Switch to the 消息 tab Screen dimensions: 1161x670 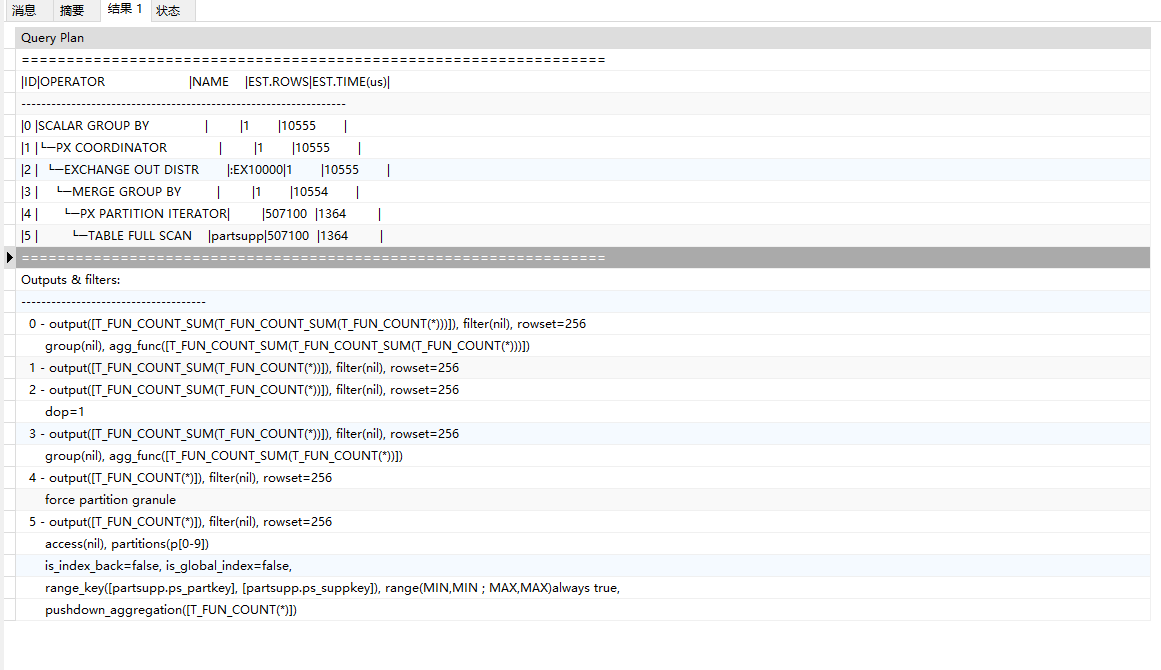pyautogui.click(x=24, y=11)
